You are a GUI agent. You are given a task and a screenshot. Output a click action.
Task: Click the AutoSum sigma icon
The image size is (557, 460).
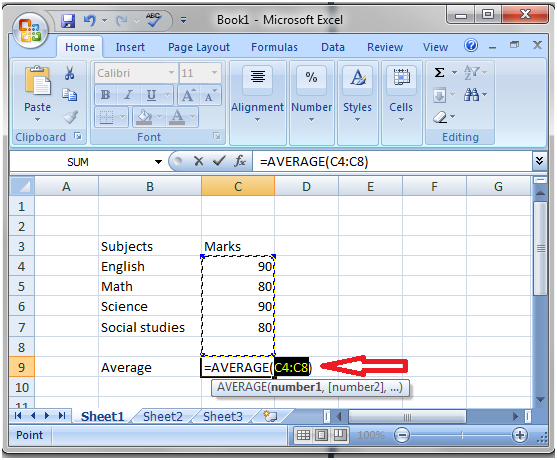point(439,73)
